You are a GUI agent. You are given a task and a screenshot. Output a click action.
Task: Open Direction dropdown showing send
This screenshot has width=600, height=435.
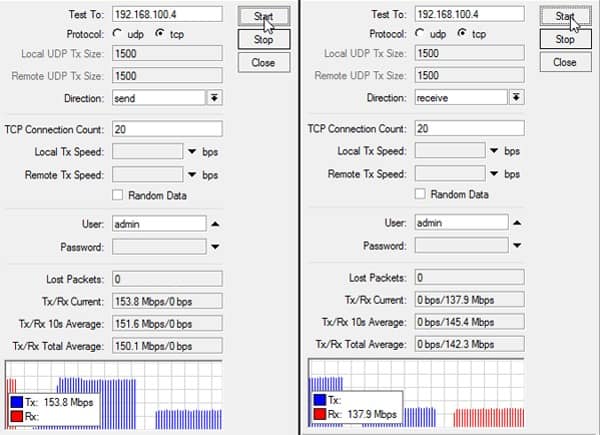coord(214,98)
